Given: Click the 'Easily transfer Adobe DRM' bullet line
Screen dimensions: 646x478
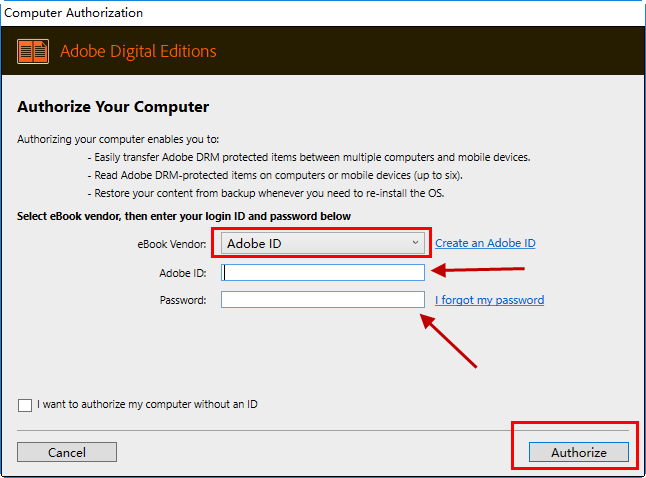Looking at the screenshot, I should point(309,157).
